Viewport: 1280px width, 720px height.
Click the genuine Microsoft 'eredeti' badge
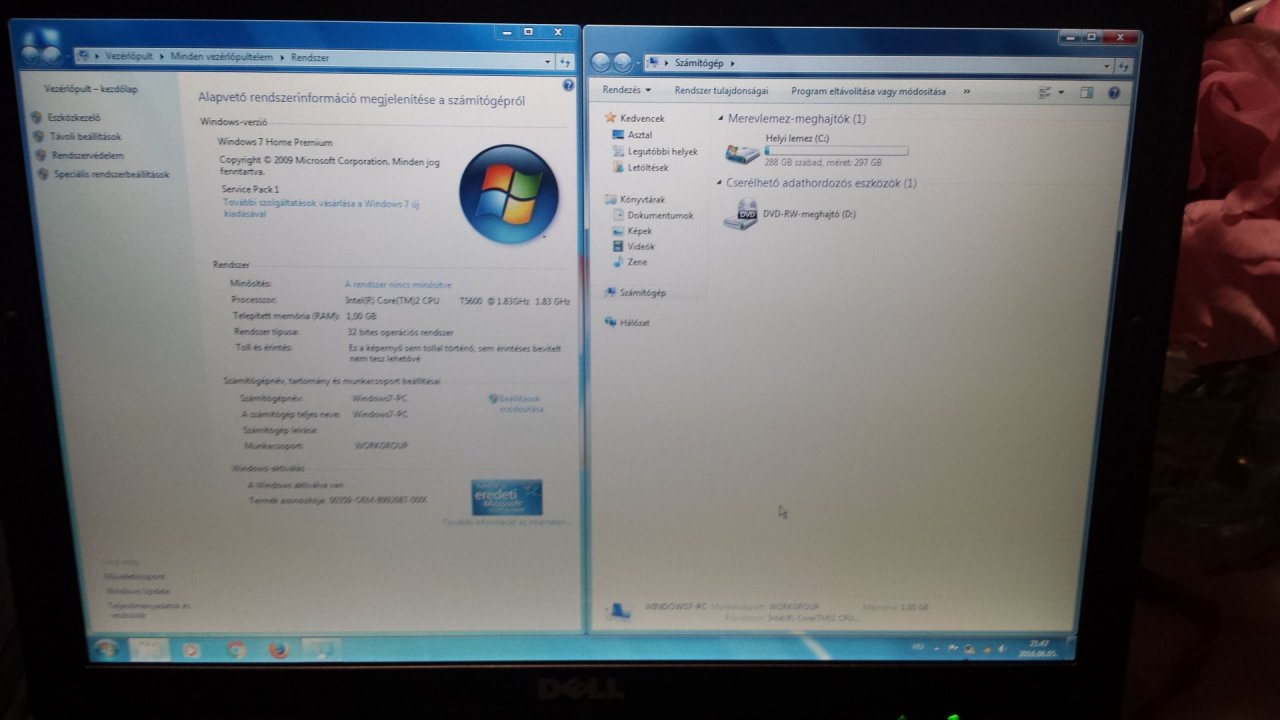(506, 497)
